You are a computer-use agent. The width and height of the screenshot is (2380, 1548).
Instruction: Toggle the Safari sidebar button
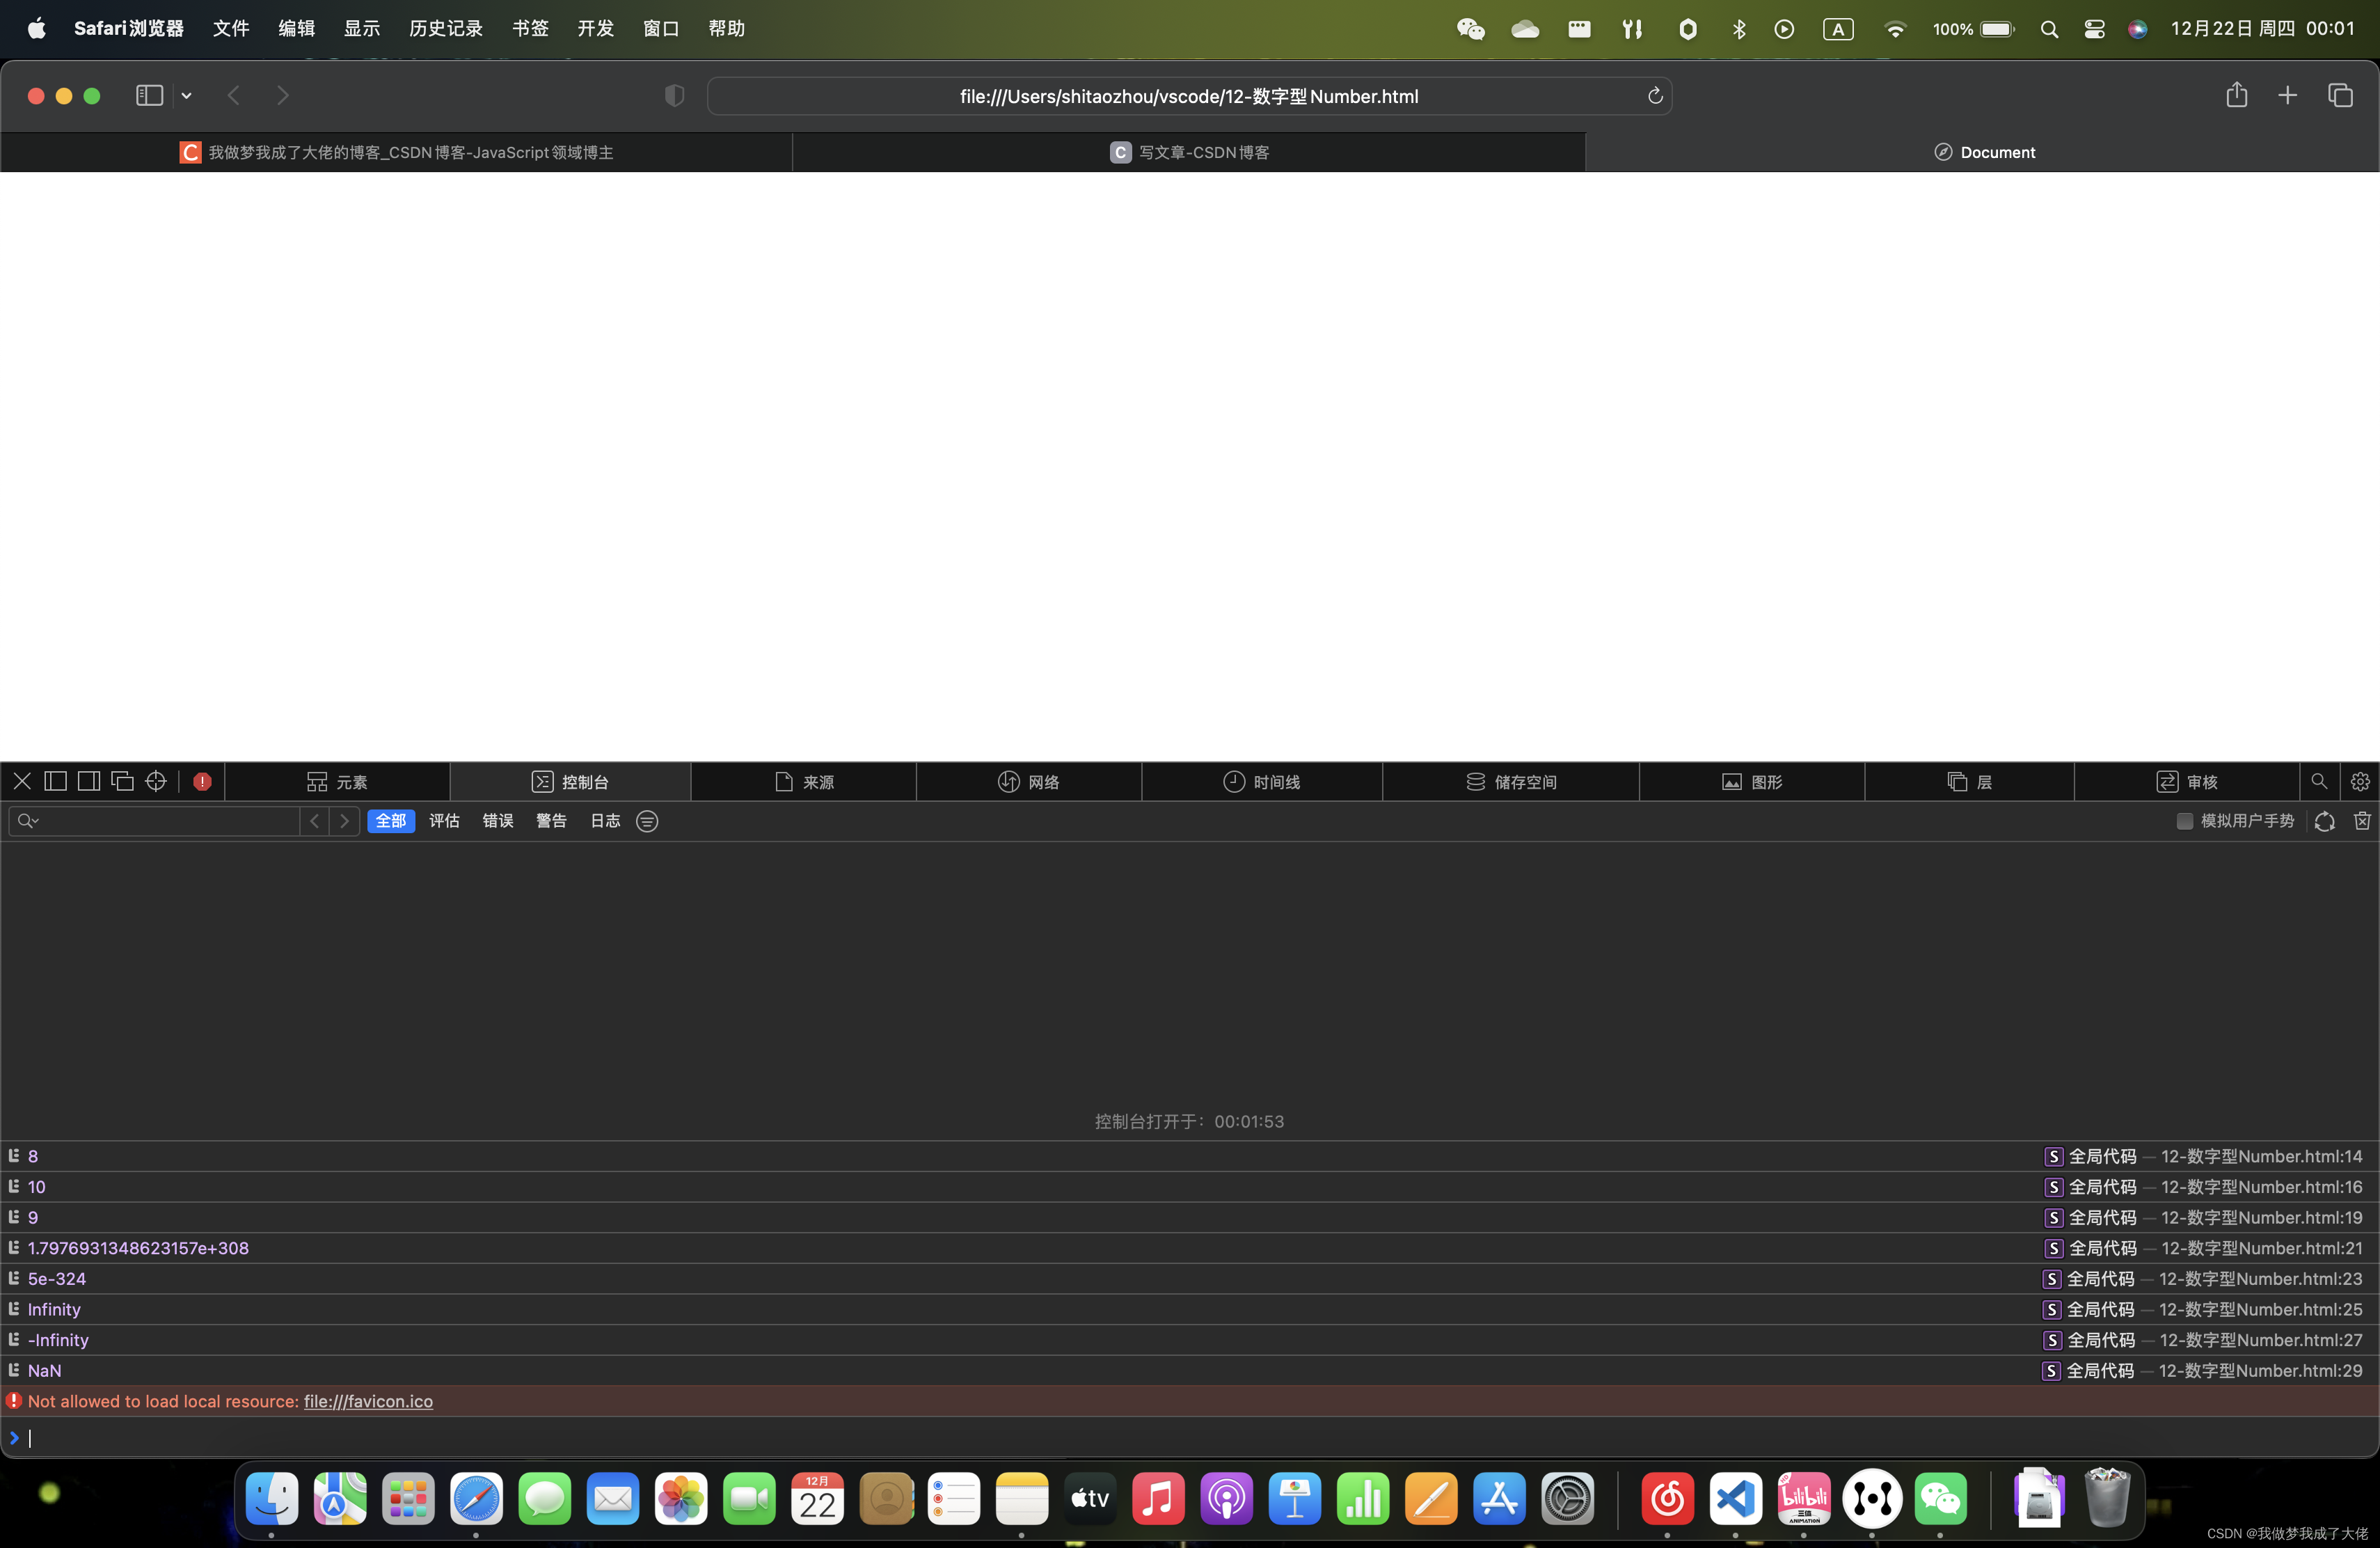(150, 95)
